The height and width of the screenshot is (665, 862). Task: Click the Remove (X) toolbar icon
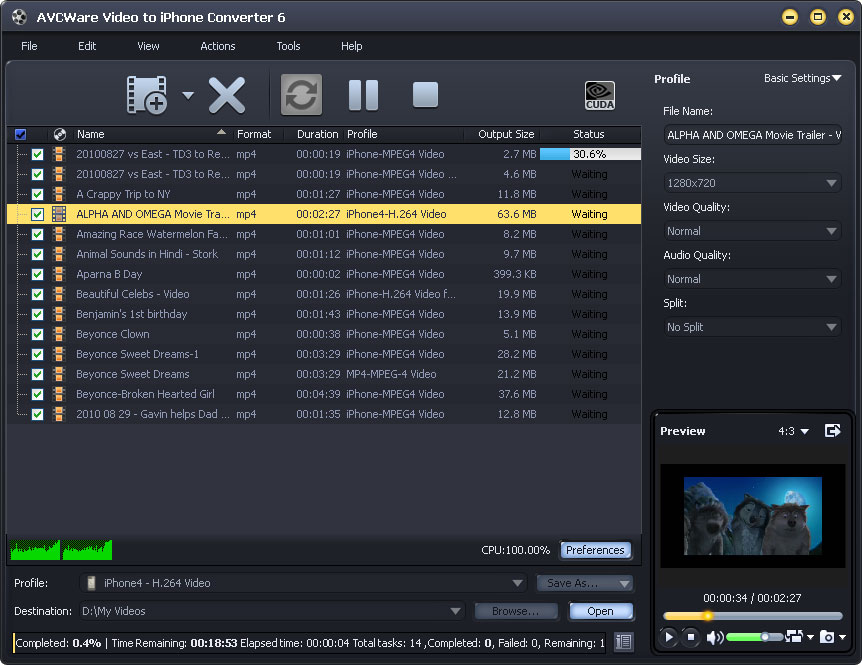click(227, 96)
